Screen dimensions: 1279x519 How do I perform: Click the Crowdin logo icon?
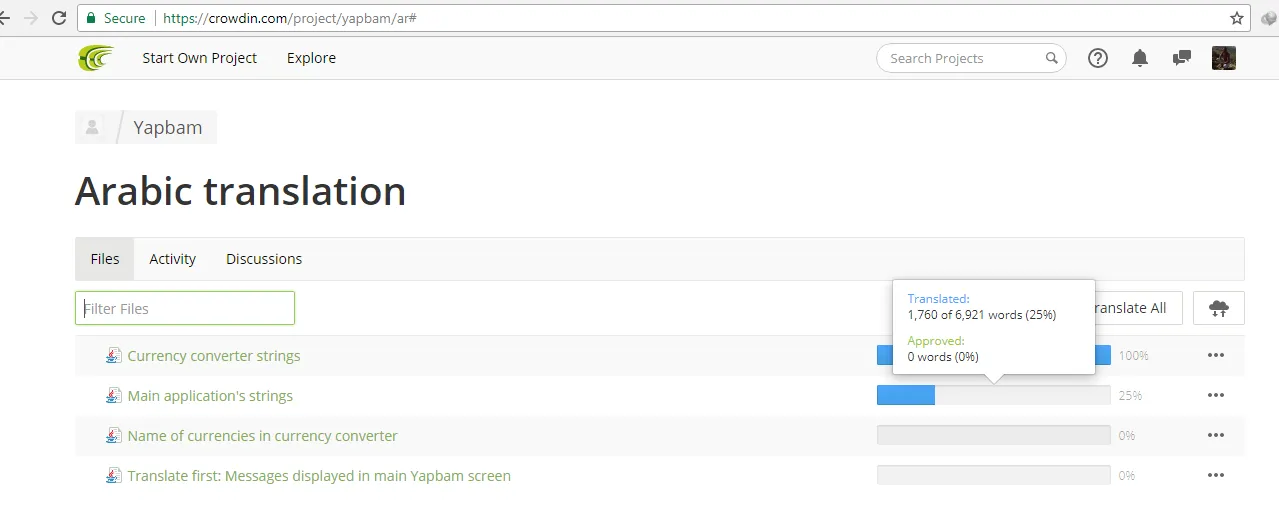(96, 58)
